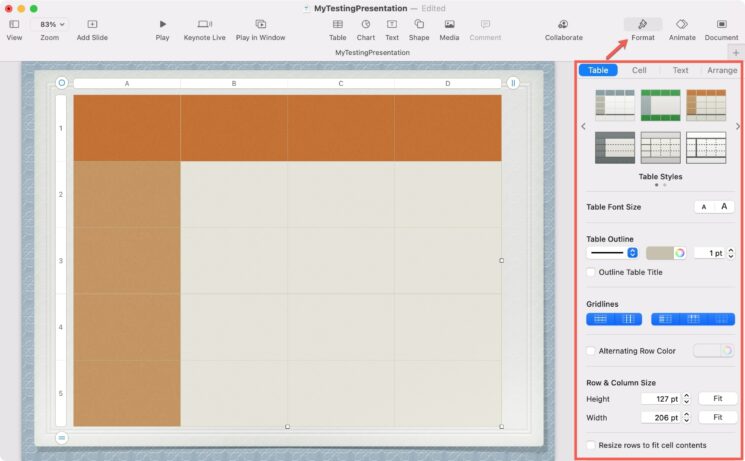The image size is (745, 461).
Task: Click the add-column handle at top right
Action: pyautogui.click(x=513, y=83)
